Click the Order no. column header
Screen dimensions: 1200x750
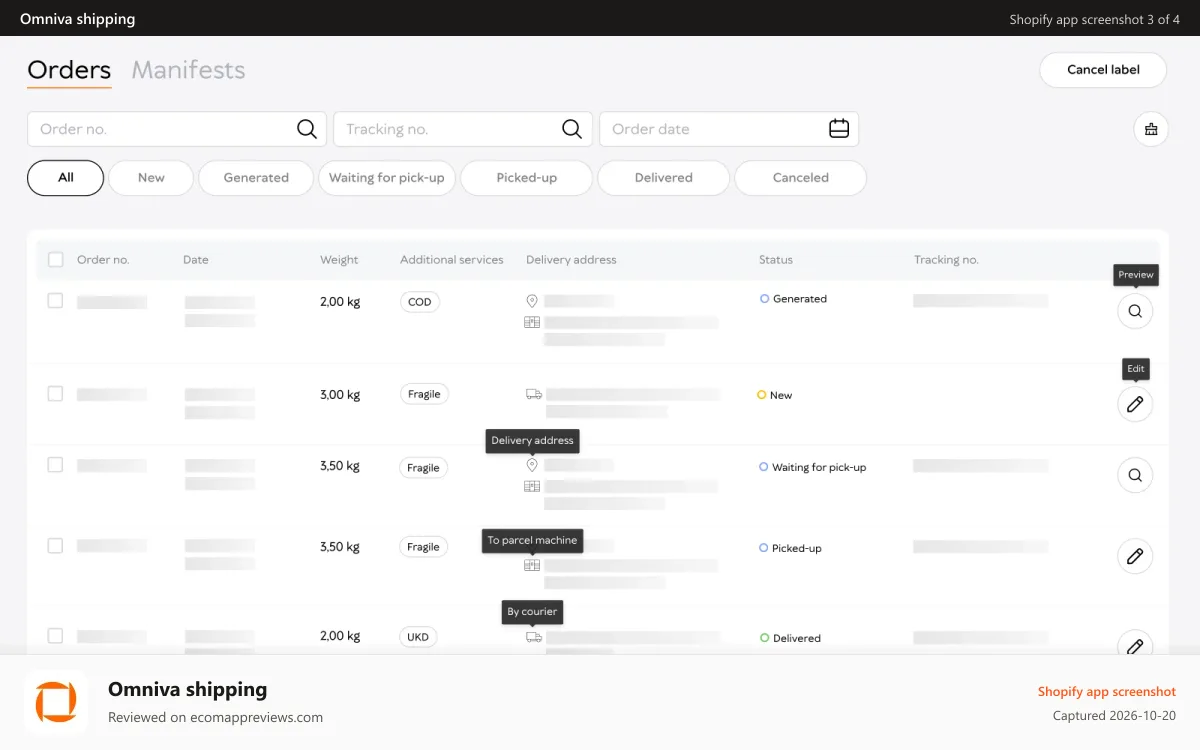coord(103,260)
